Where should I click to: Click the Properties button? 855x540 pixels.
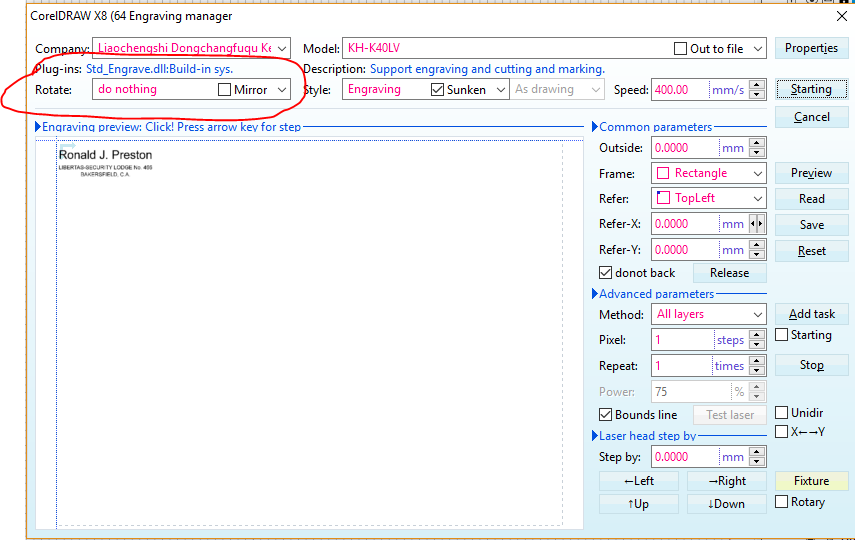click(x=811, y=48)
